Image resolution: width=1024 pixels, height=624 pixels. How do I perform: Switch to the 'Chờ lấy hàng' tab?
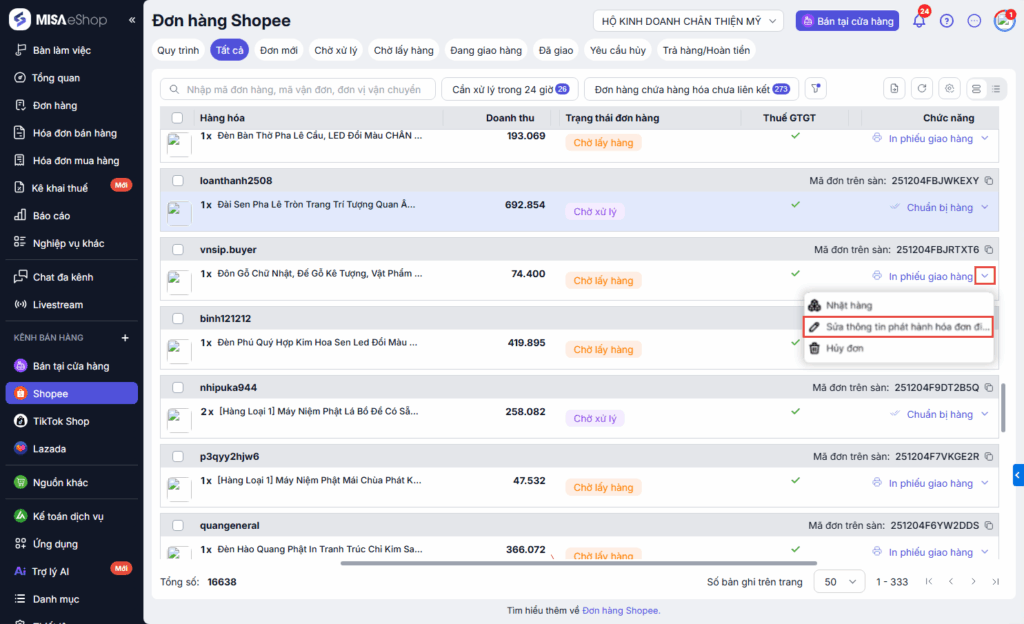point(403,50)
